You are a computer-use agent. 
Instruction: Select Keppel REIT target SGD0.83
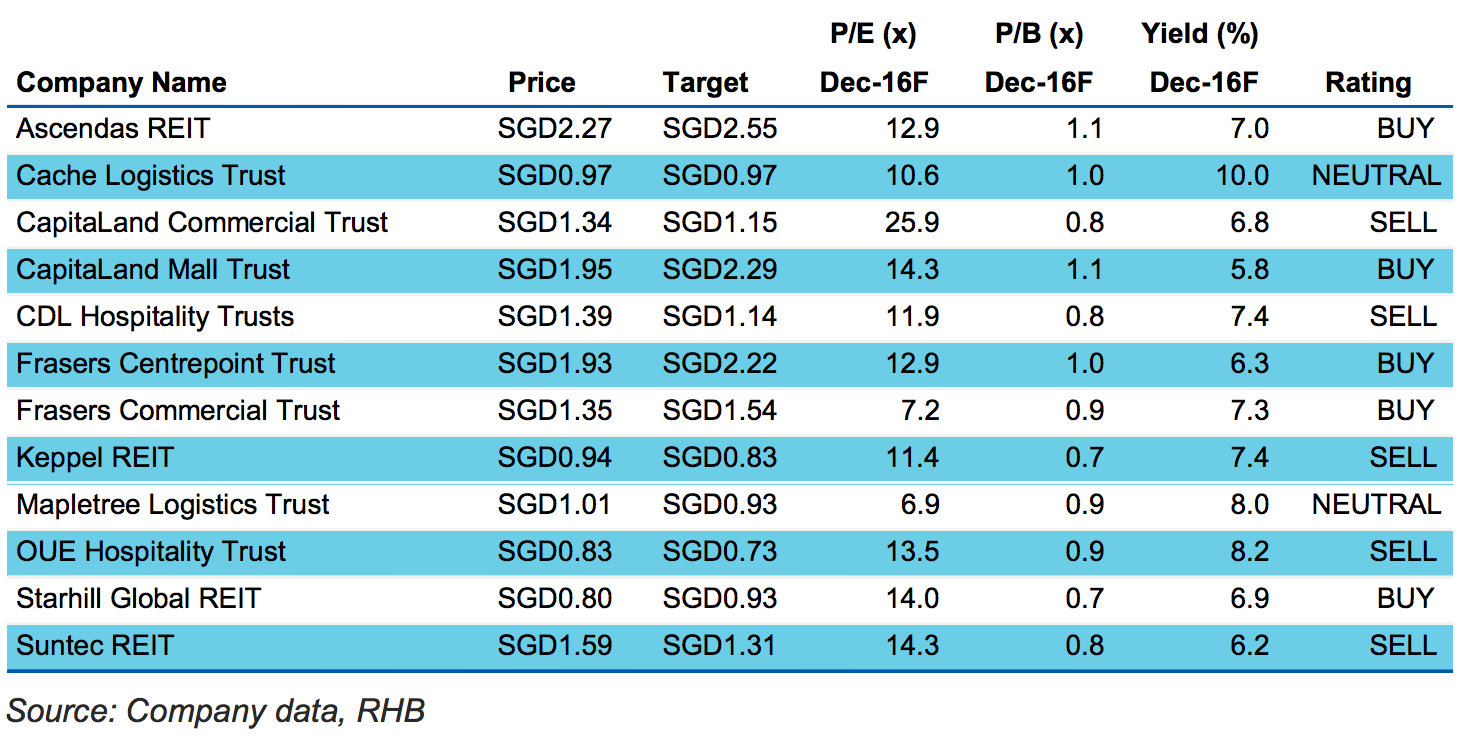click(719, 458)
